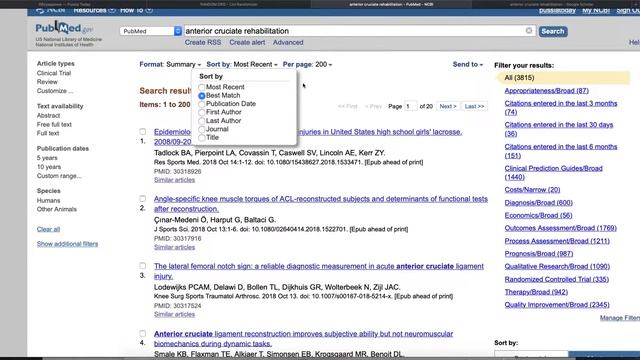Filter by Outcomes Assessment/Broad (1769)
Image resolution: width=640 pixels, height=360 pixels.
point(560,228)
